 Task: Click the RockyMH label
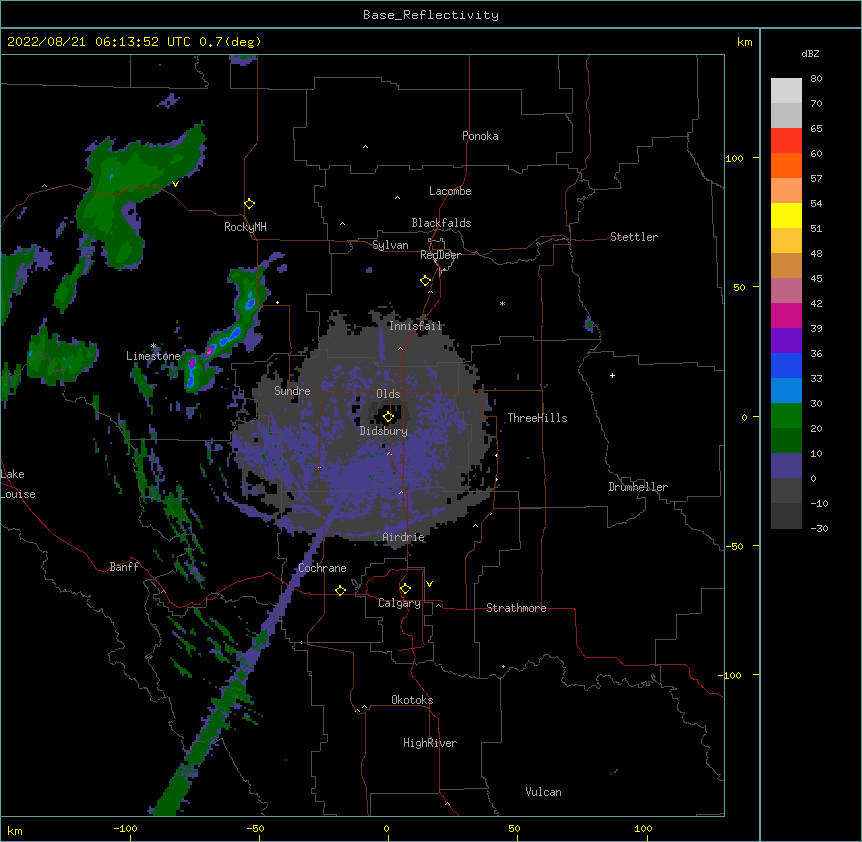click(x=245, y=227)
